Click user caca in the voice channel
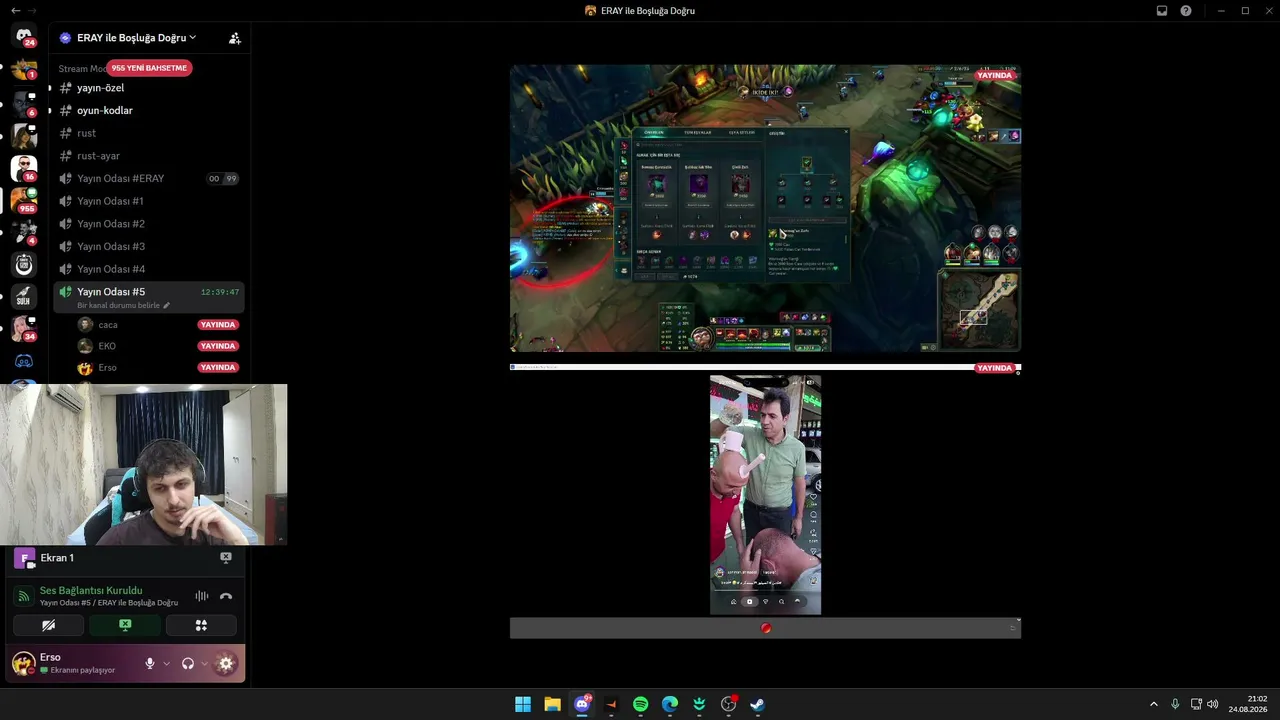 108,325
